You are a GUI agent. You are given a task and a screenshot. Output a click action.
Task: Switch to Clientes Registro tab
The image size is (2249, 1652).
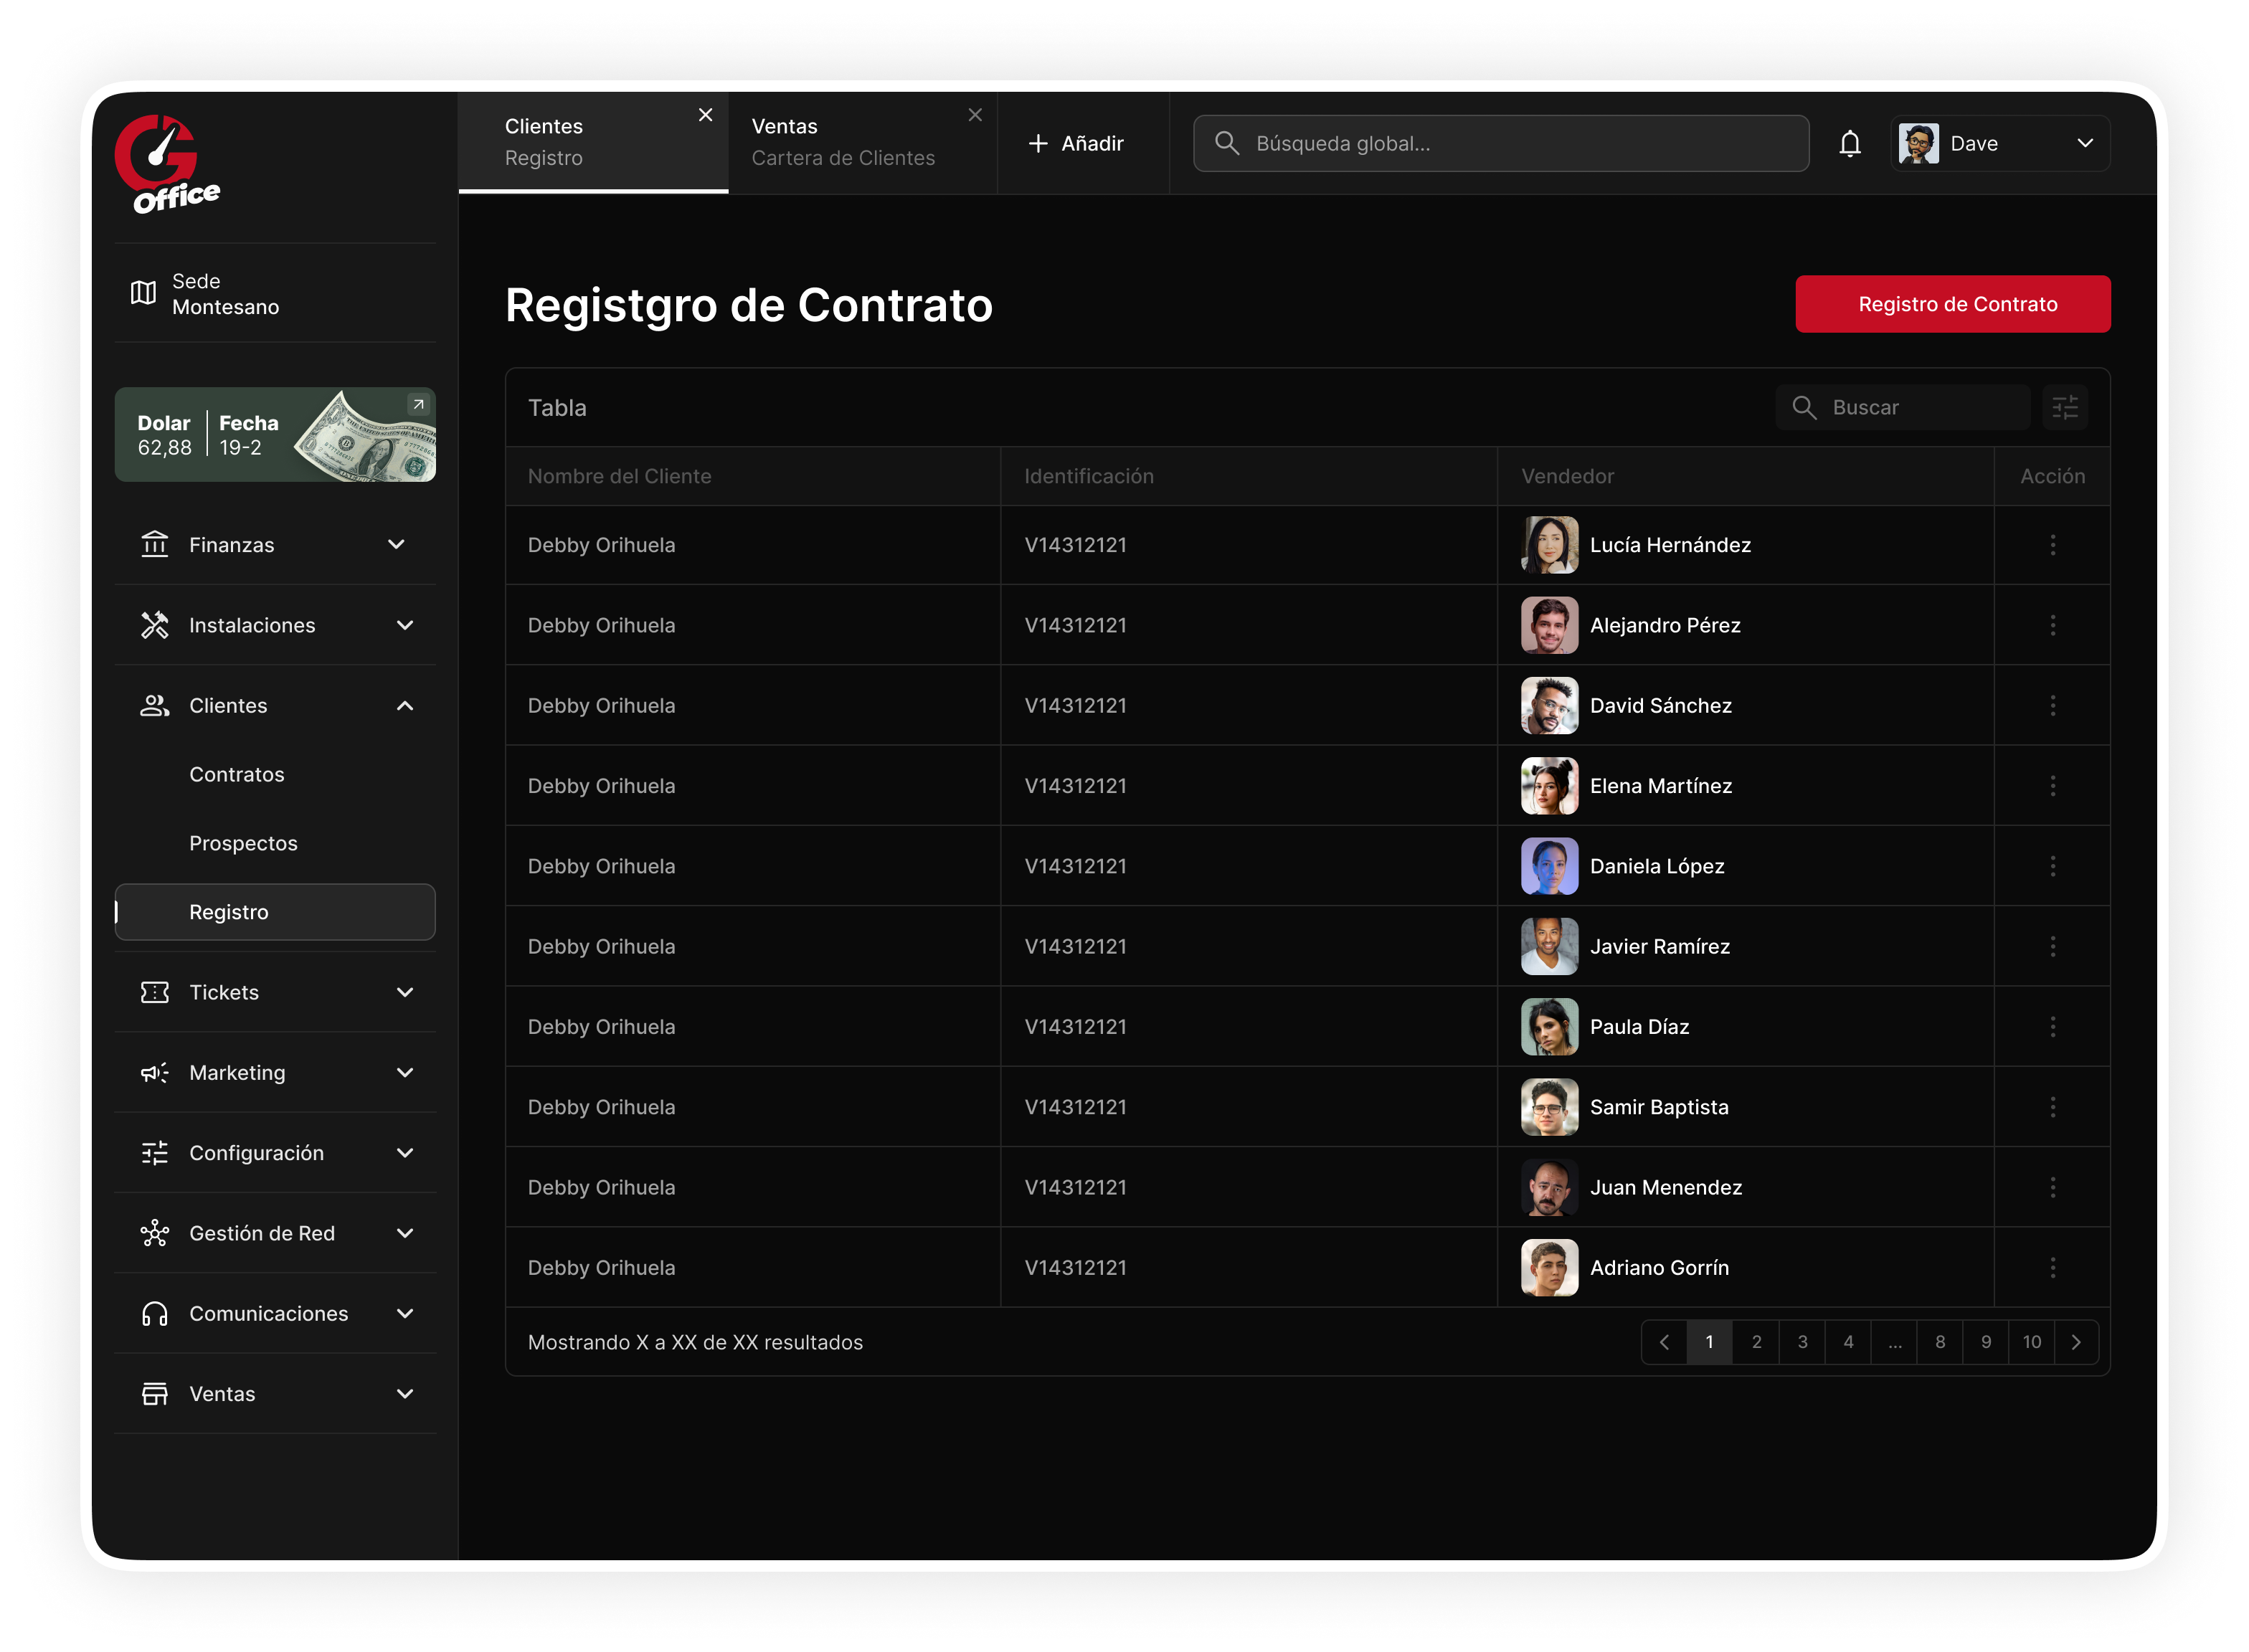(593, 142)
